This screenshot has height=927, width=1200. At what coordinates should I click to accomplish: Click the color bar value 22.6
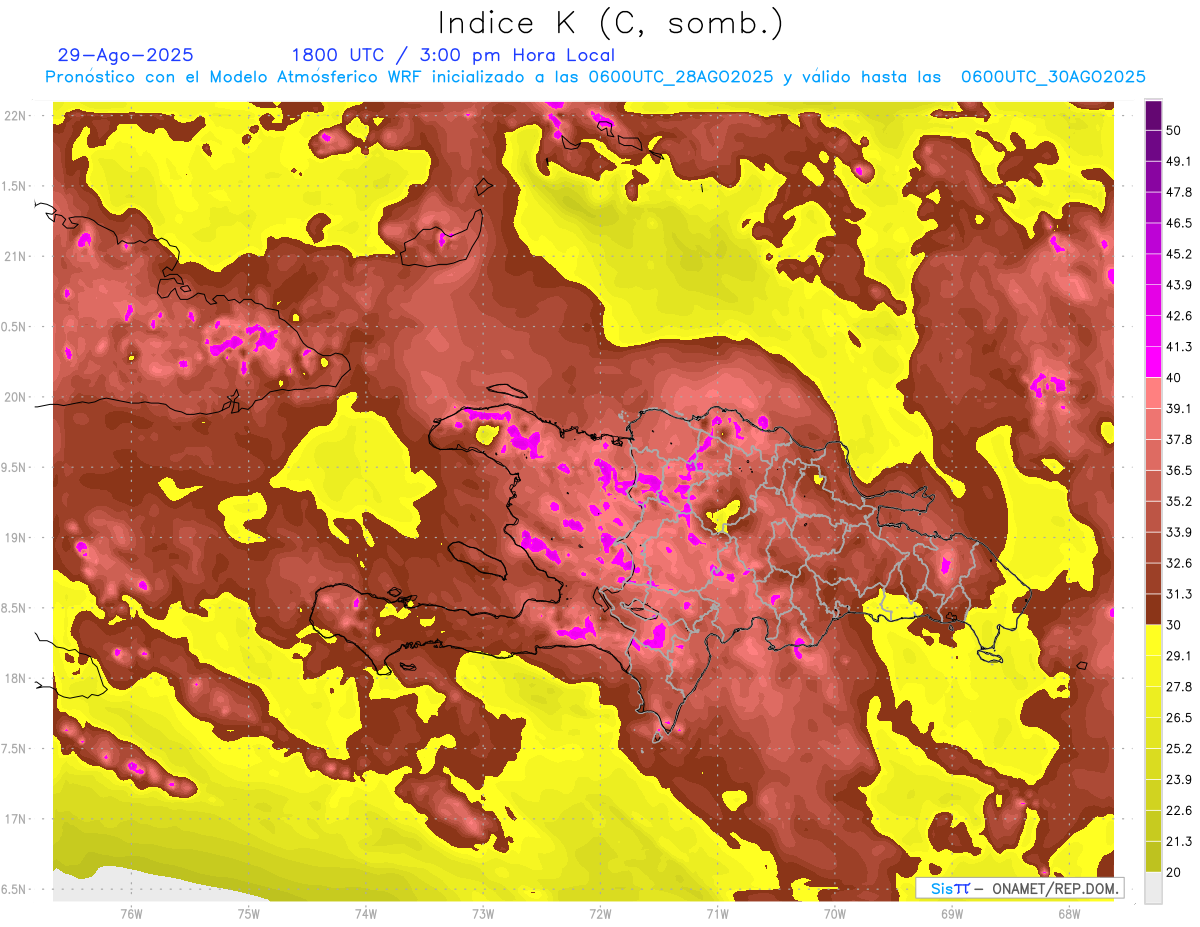pyautogui.click(x=1179, y=810)
